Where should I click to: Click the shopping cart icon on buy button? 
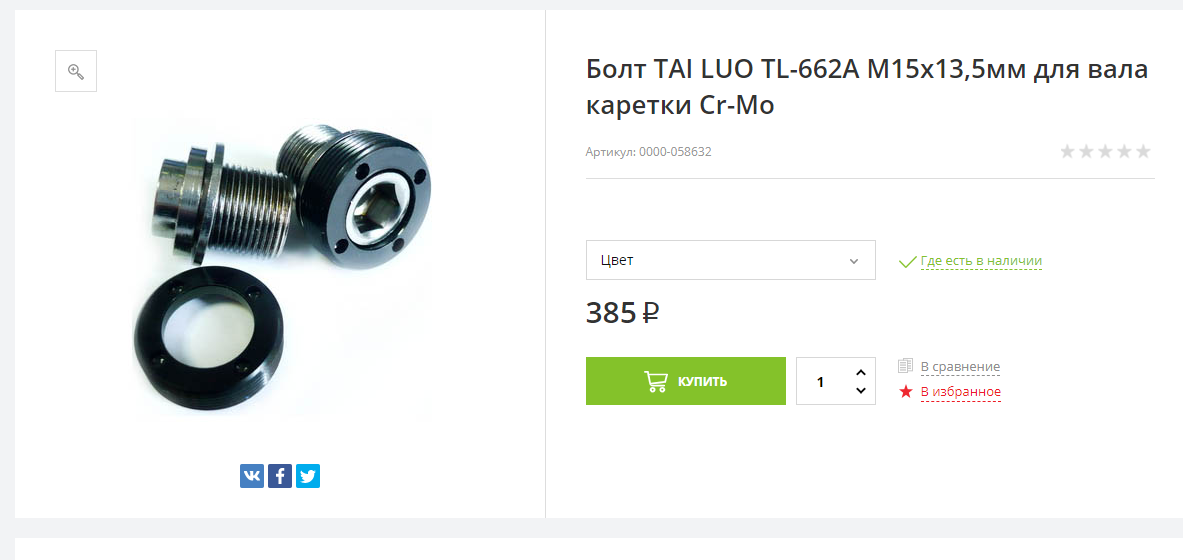tap(656, 381)
